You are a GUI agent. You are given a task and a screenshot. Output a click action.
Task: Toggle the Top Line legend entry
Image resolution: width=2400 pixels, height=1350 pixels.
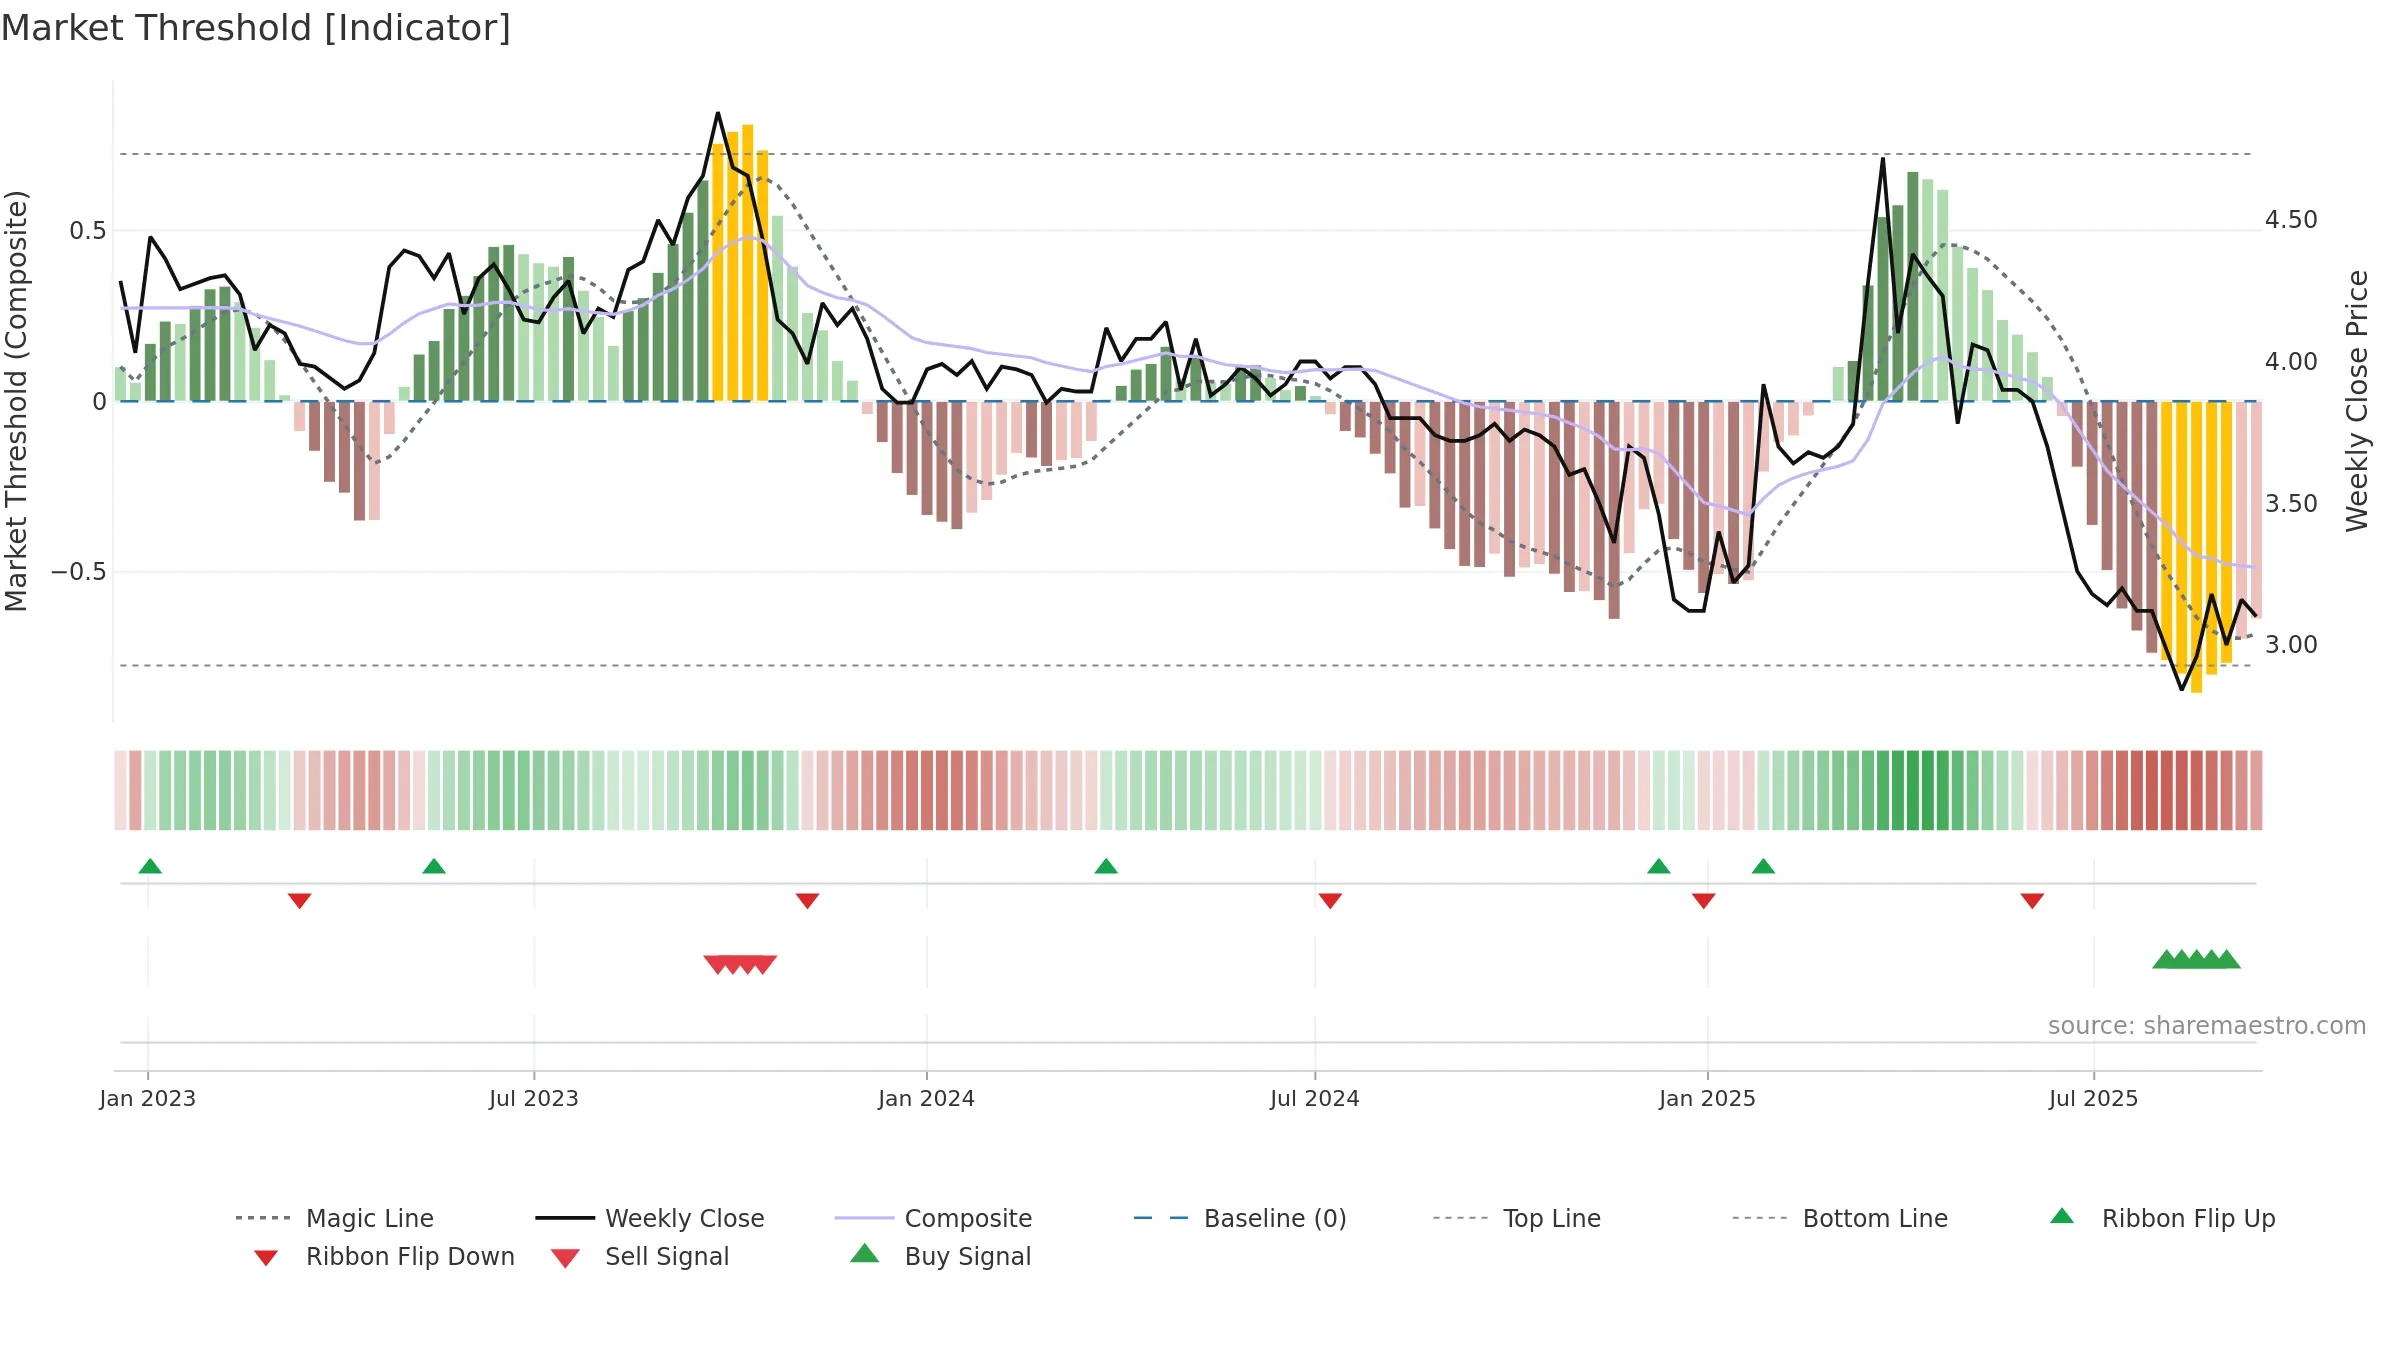click(x=1516, y=1218)
